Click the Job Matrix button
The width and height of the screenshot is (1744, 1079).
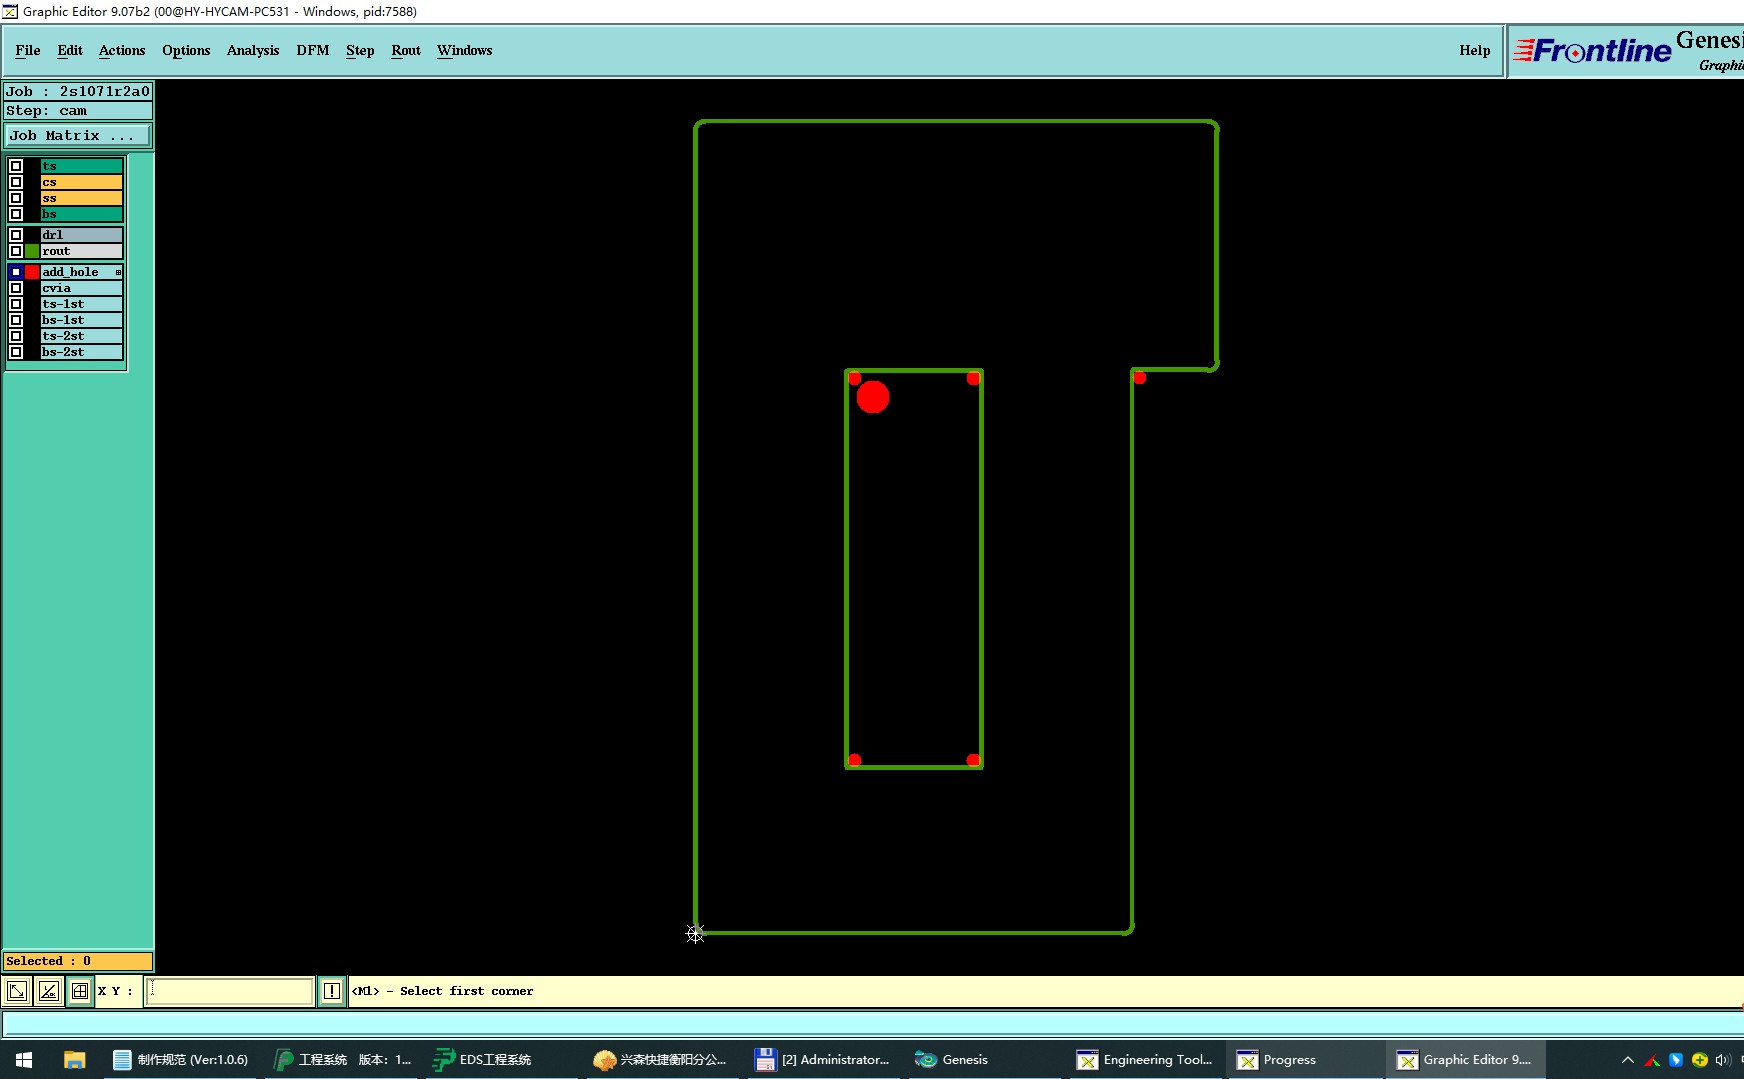78,136
